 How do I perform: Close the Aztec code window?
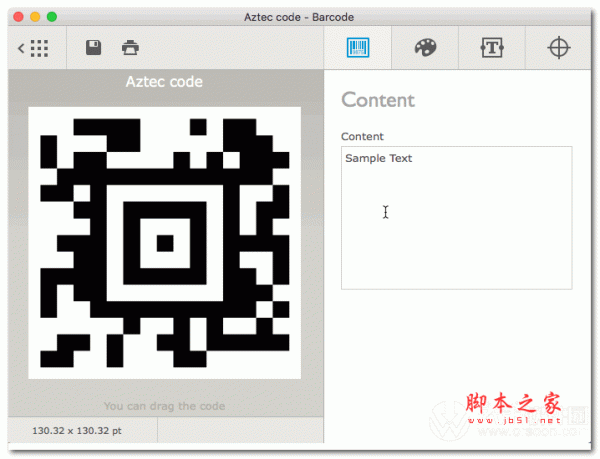[x=18, y=17]
